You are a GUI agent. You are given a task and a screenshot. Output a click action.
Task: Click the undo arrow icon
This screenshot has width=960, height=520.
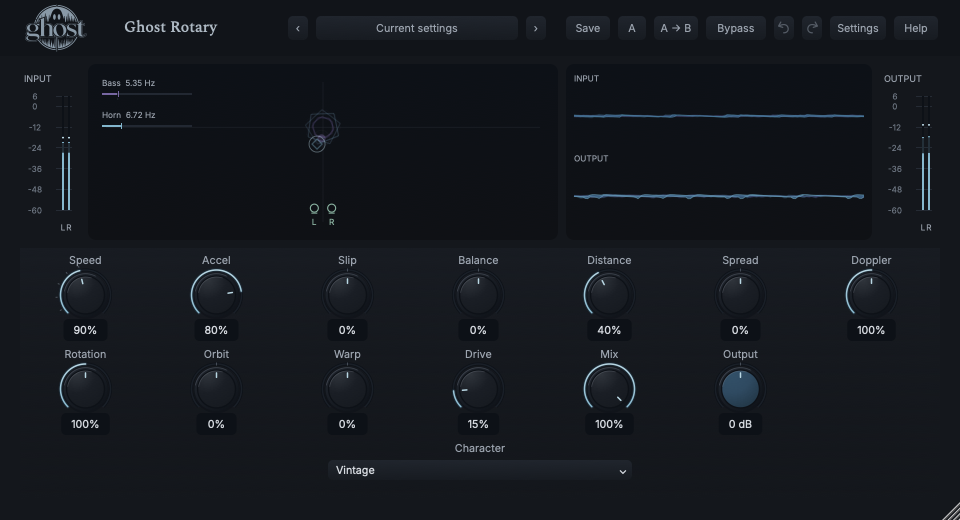click(783, 28)
